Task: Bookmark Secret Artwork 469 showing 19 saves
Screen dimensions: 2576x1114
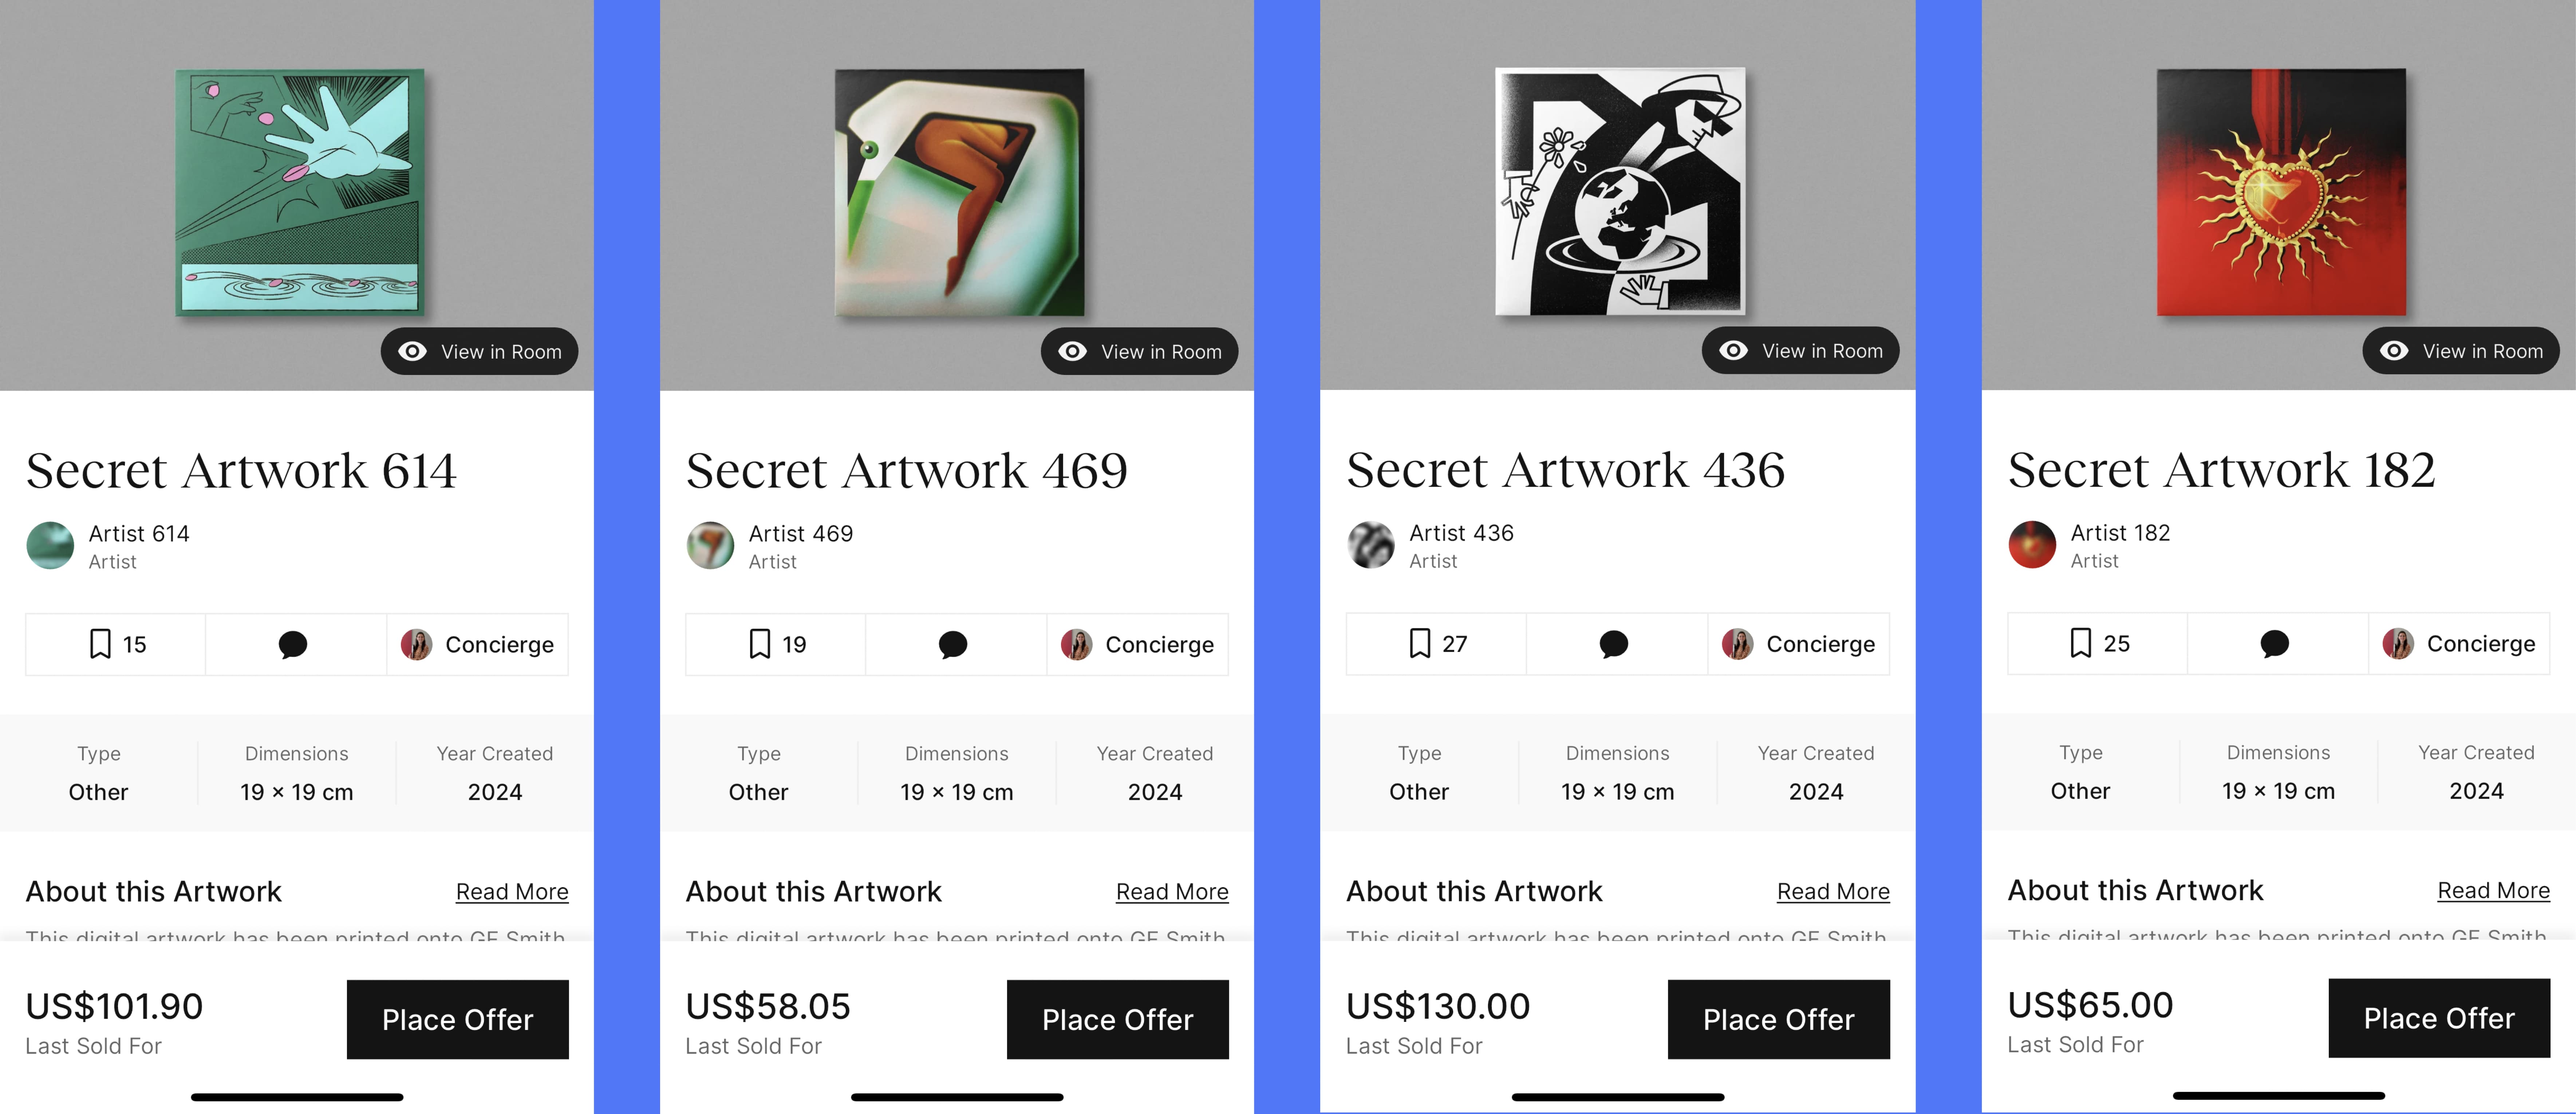Action: tap(776, 644)
